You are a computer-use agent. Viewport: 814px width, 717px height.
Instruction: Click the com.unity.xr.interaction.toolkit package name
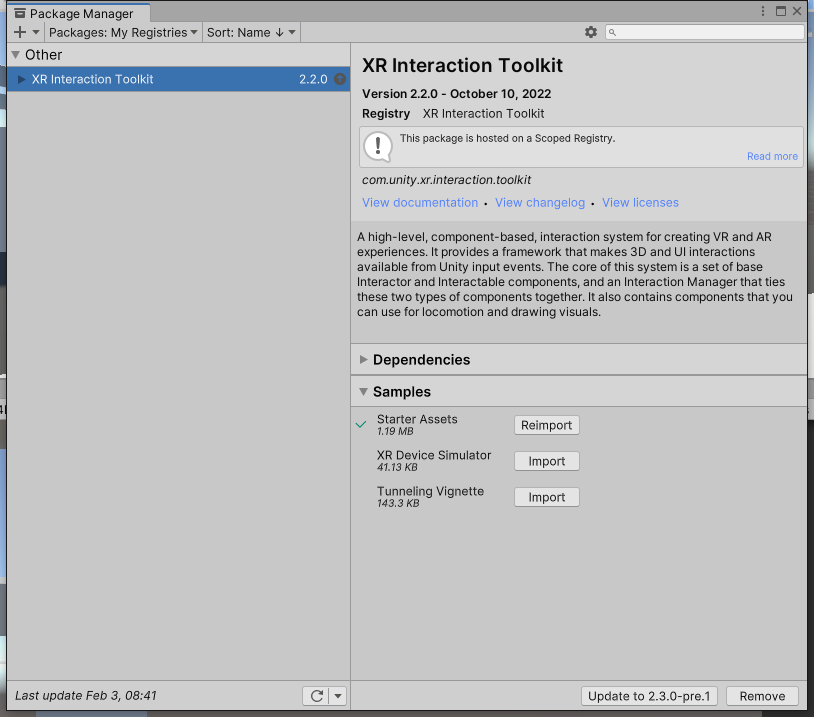point(446,180)
